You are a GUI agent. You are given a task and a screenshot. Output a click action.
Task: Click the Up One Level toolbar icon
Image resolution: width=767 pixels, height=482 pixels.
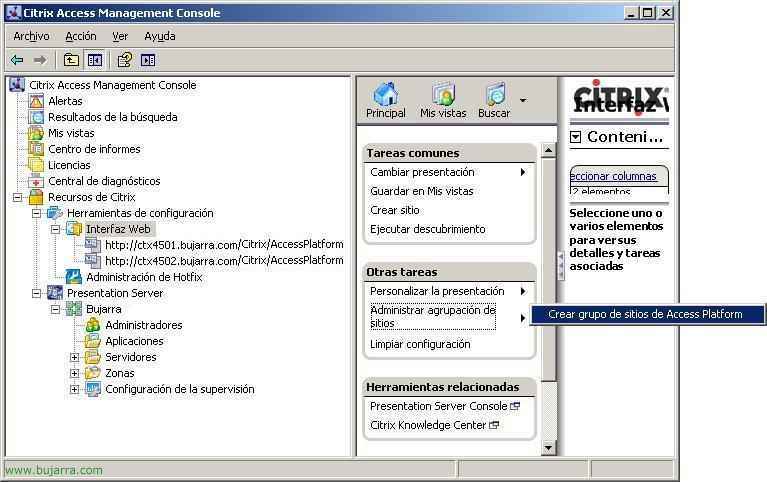[x=71, y=60]
